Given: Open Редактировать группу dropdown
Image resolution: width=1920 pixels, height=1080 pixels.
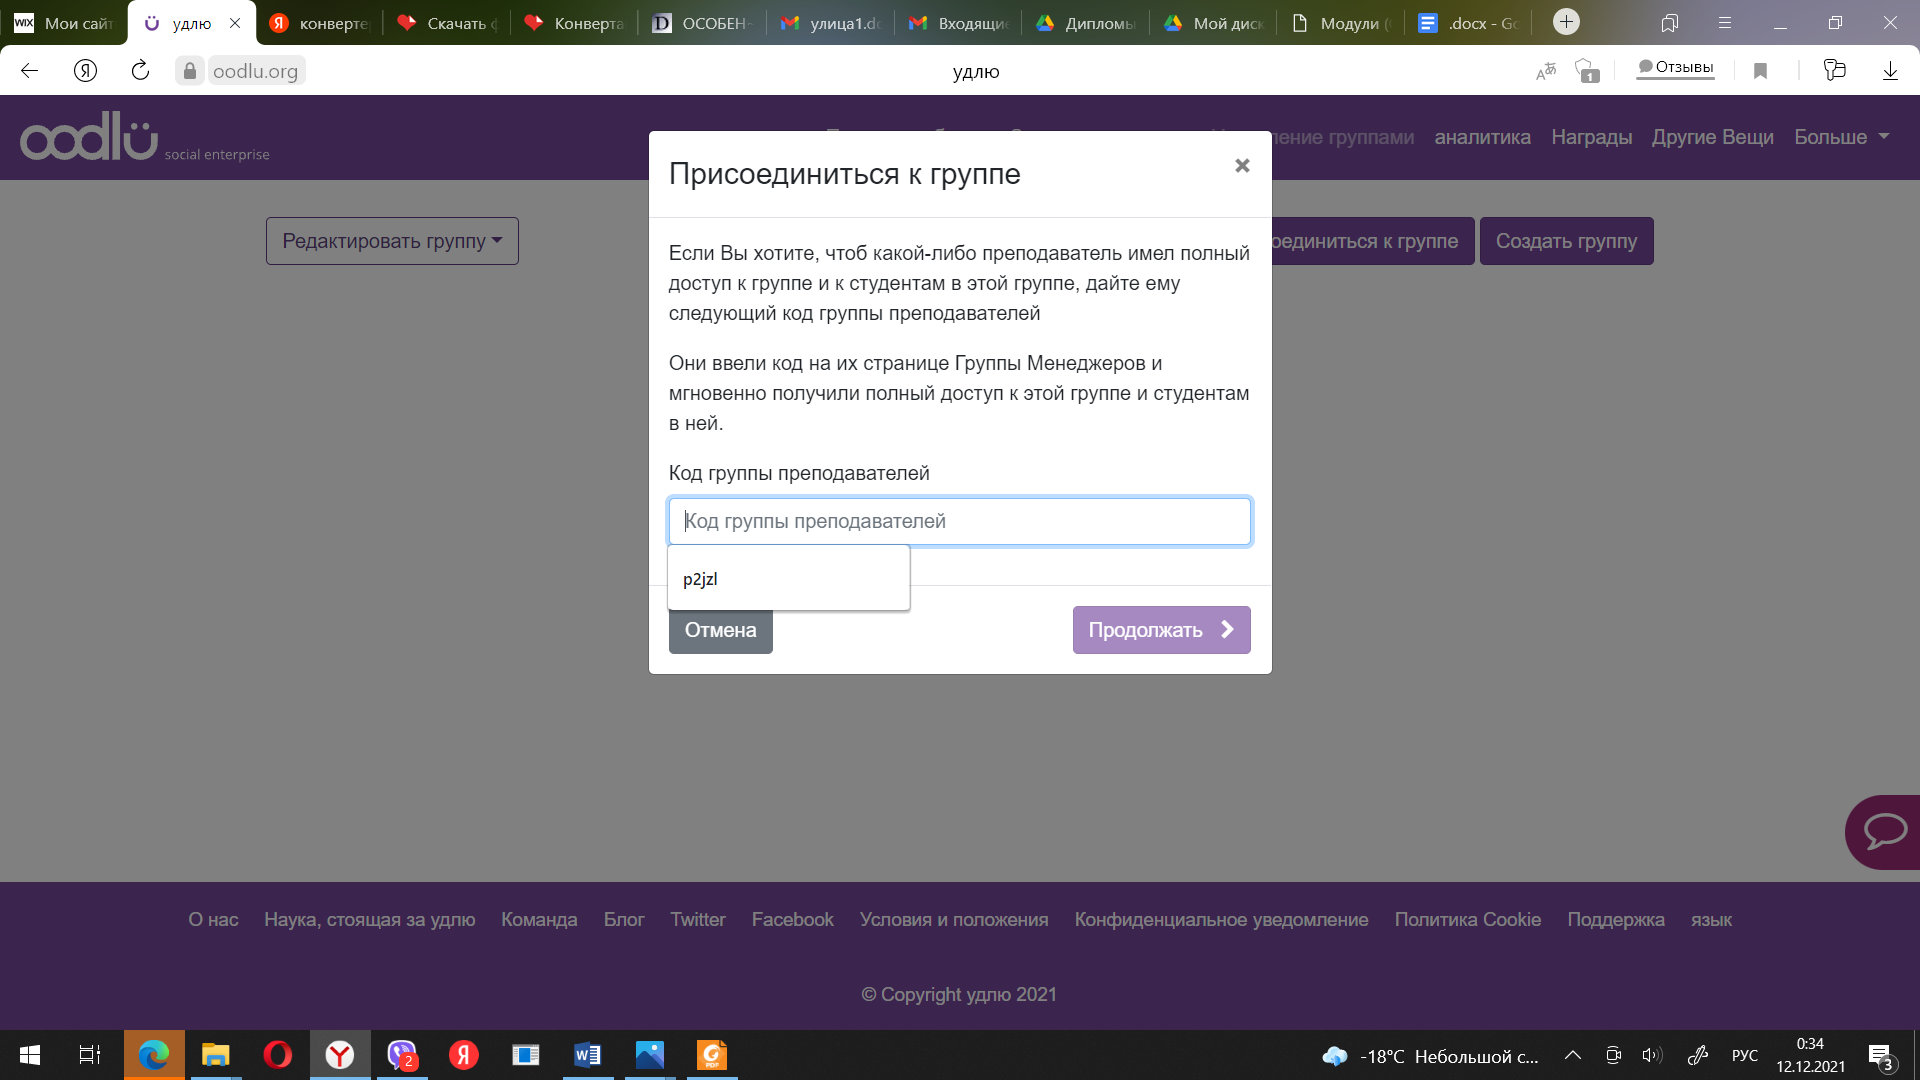Looking at the screenshot, I should pos(392,241).
